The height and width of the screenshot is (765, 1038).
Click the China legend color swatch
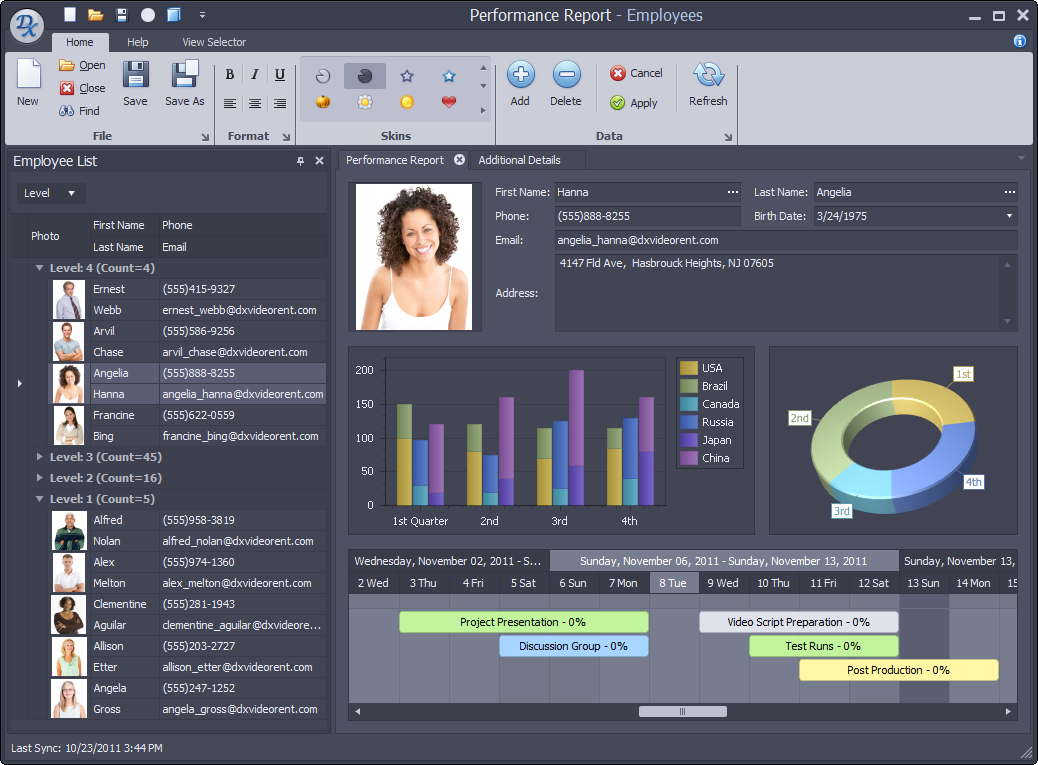click(688, 458)
